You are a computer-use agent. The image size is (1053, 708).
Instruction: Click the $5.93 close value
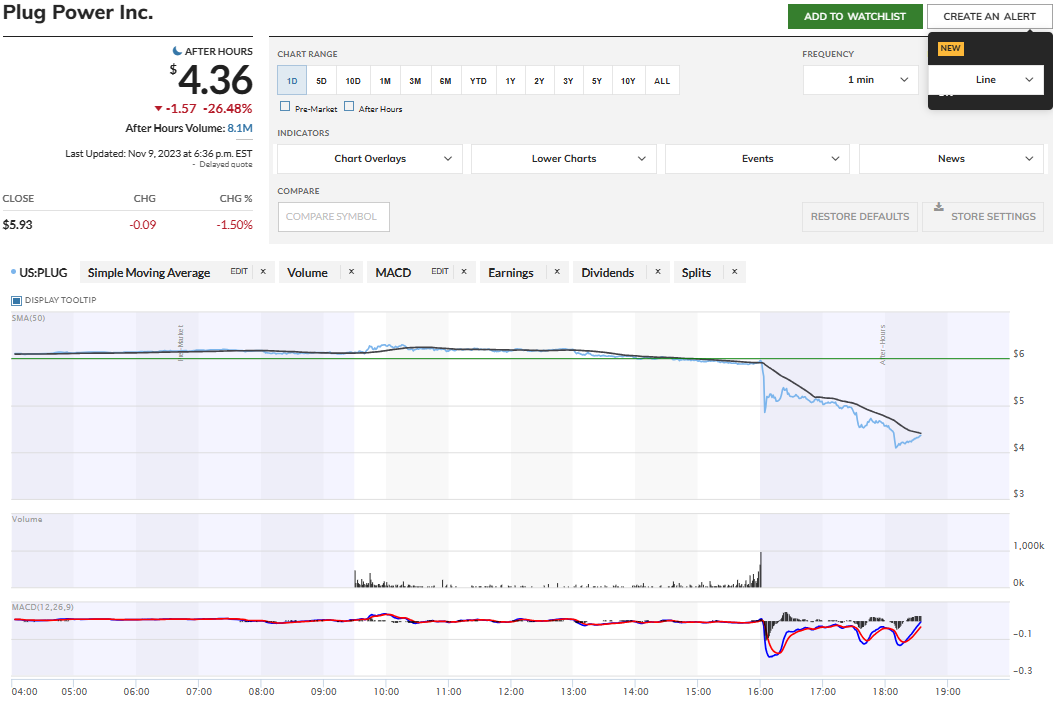pyautogui.click(x=17, y=225)
